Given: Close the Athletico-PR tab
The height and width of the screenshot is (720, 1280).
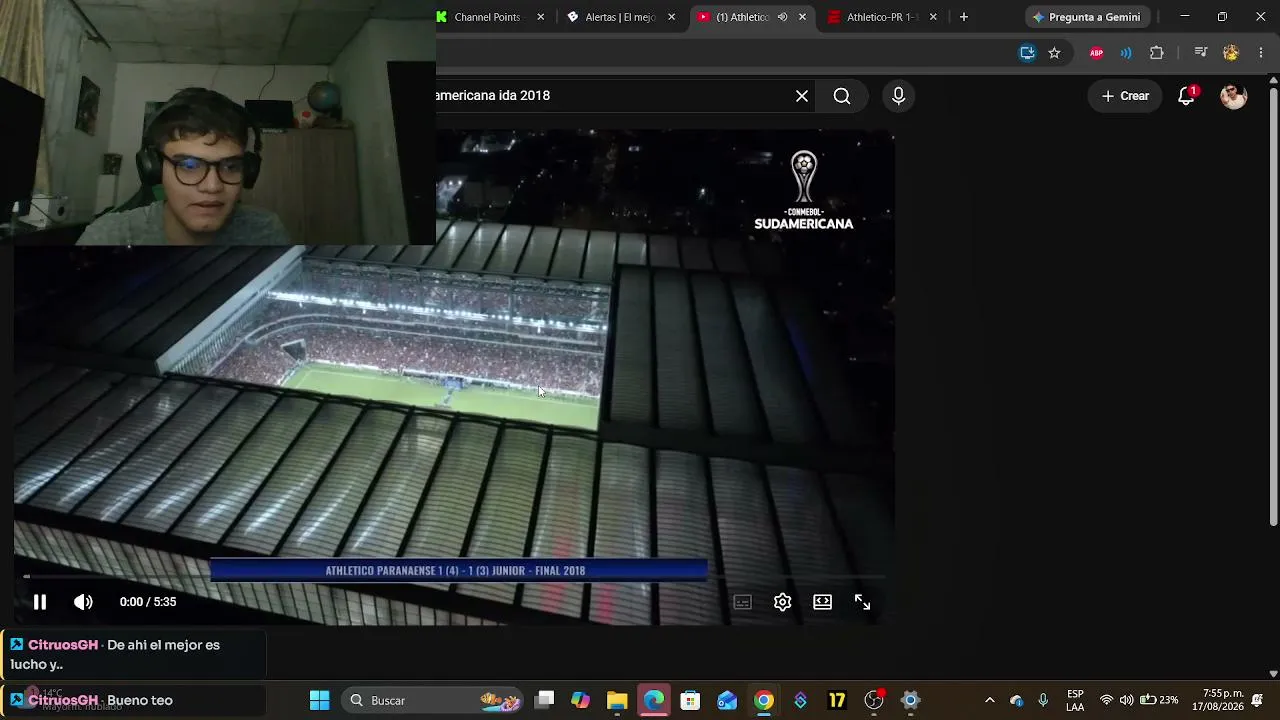Looking at the screenshot, I should point(933,17).
